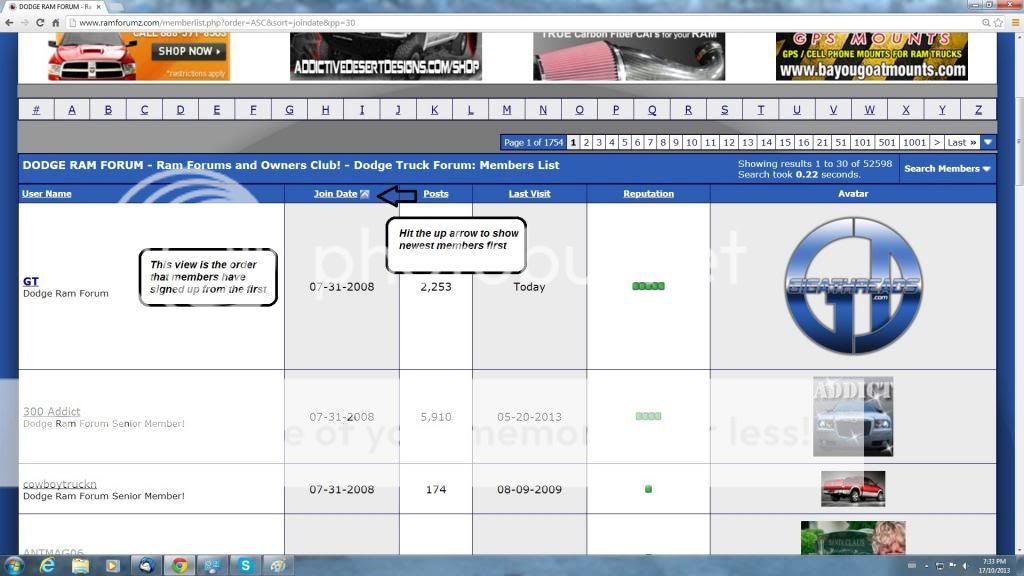Open the page navigation dropdown arrow
Viewport: 1024px width, 576px height.
[988, 142]
